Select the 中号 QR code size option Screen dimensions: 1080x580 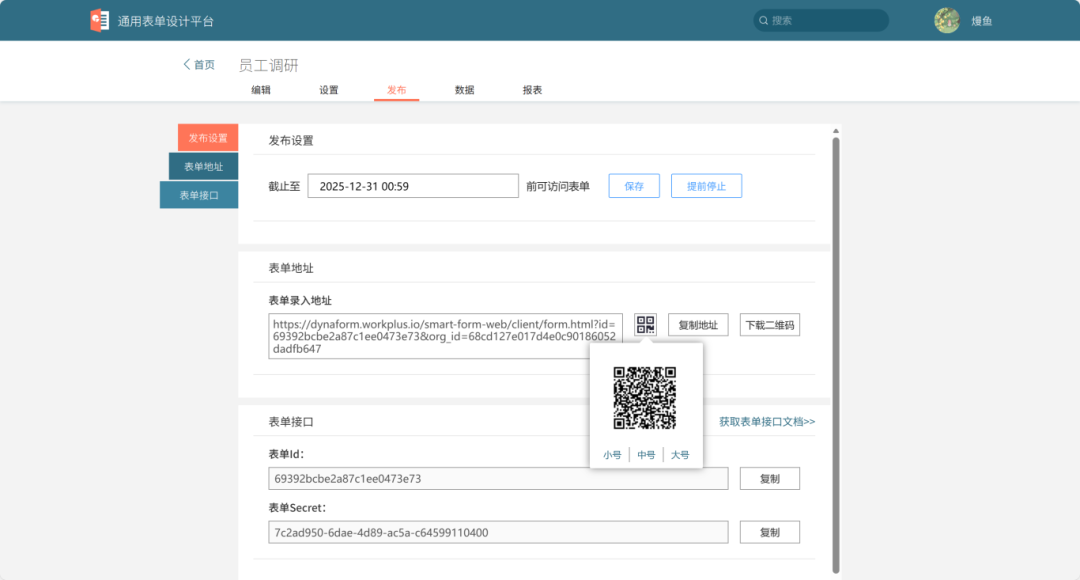646,454
